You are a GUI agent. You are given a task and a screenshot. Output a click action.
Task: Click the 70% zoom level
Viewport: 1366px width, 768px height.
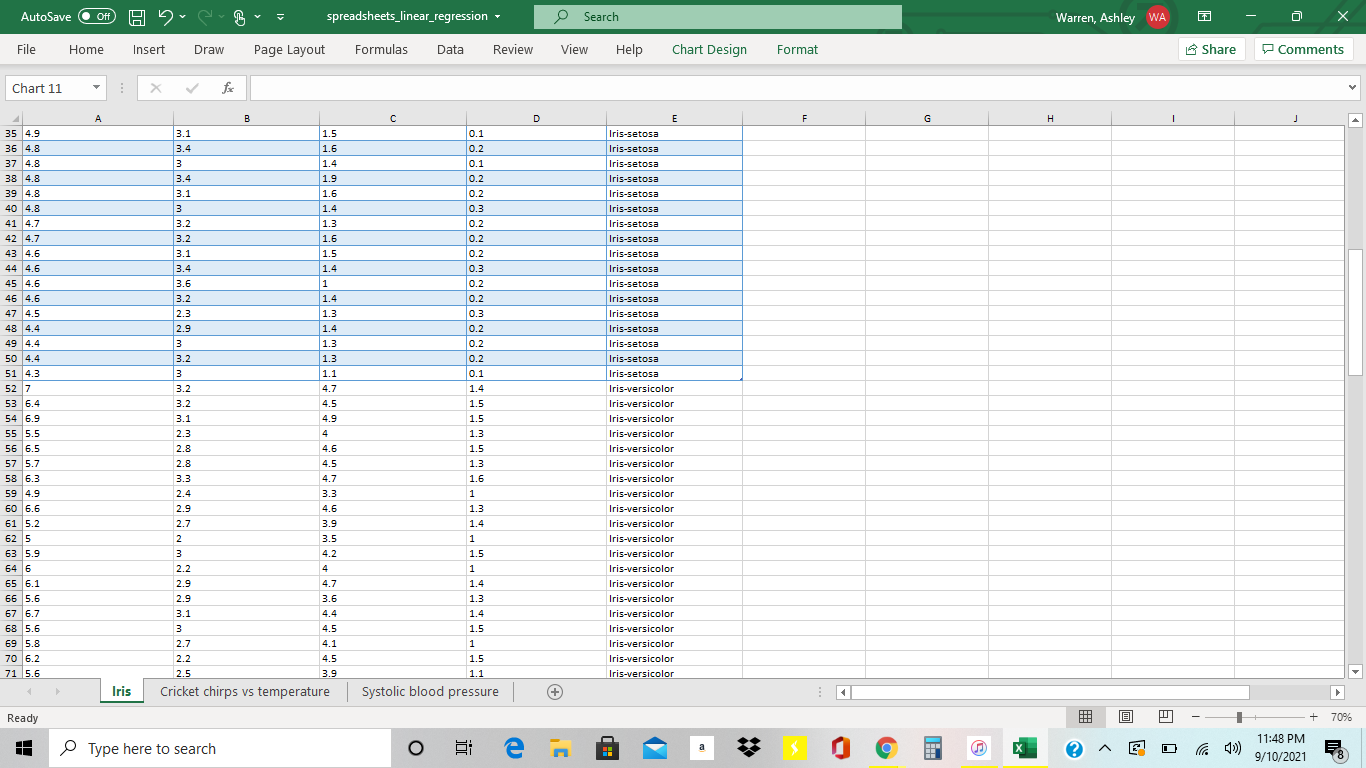(1341, 717)
